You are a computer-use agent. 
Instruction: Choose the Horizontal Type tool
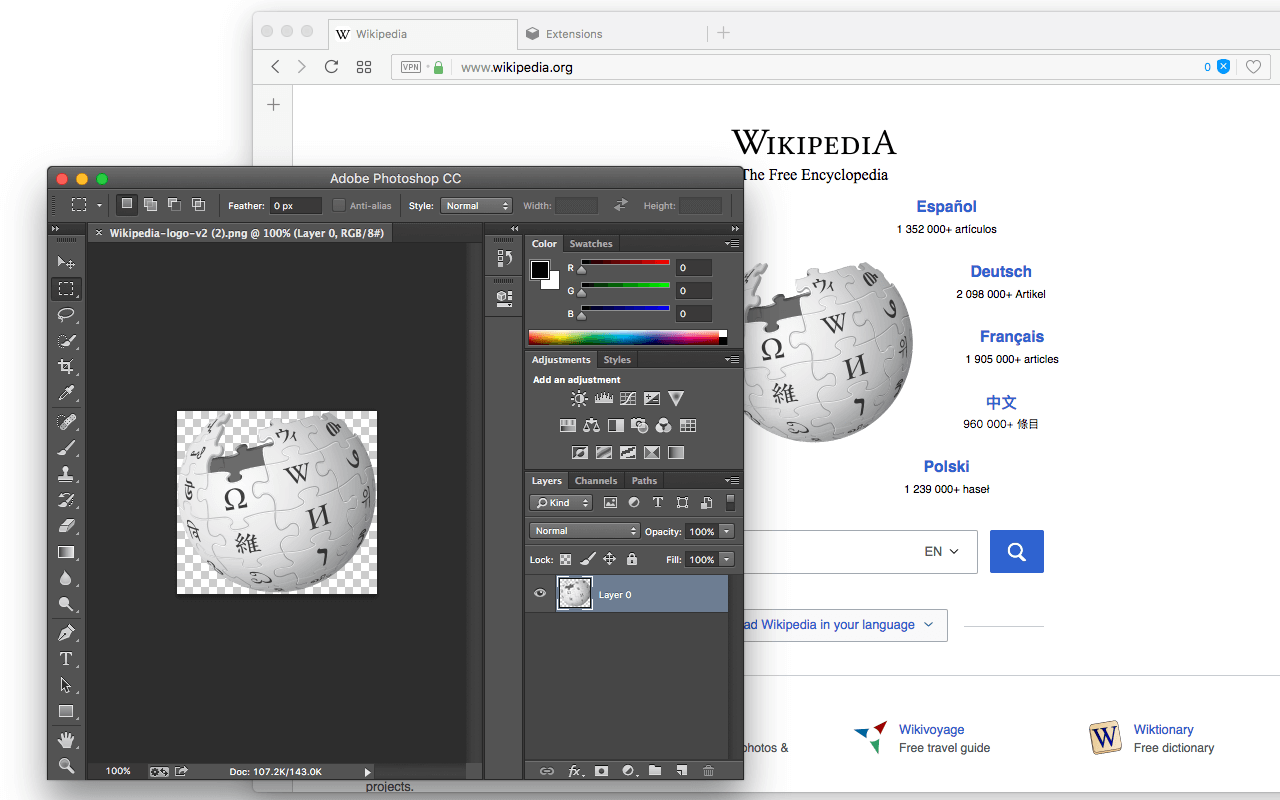[x=66, y=659]
